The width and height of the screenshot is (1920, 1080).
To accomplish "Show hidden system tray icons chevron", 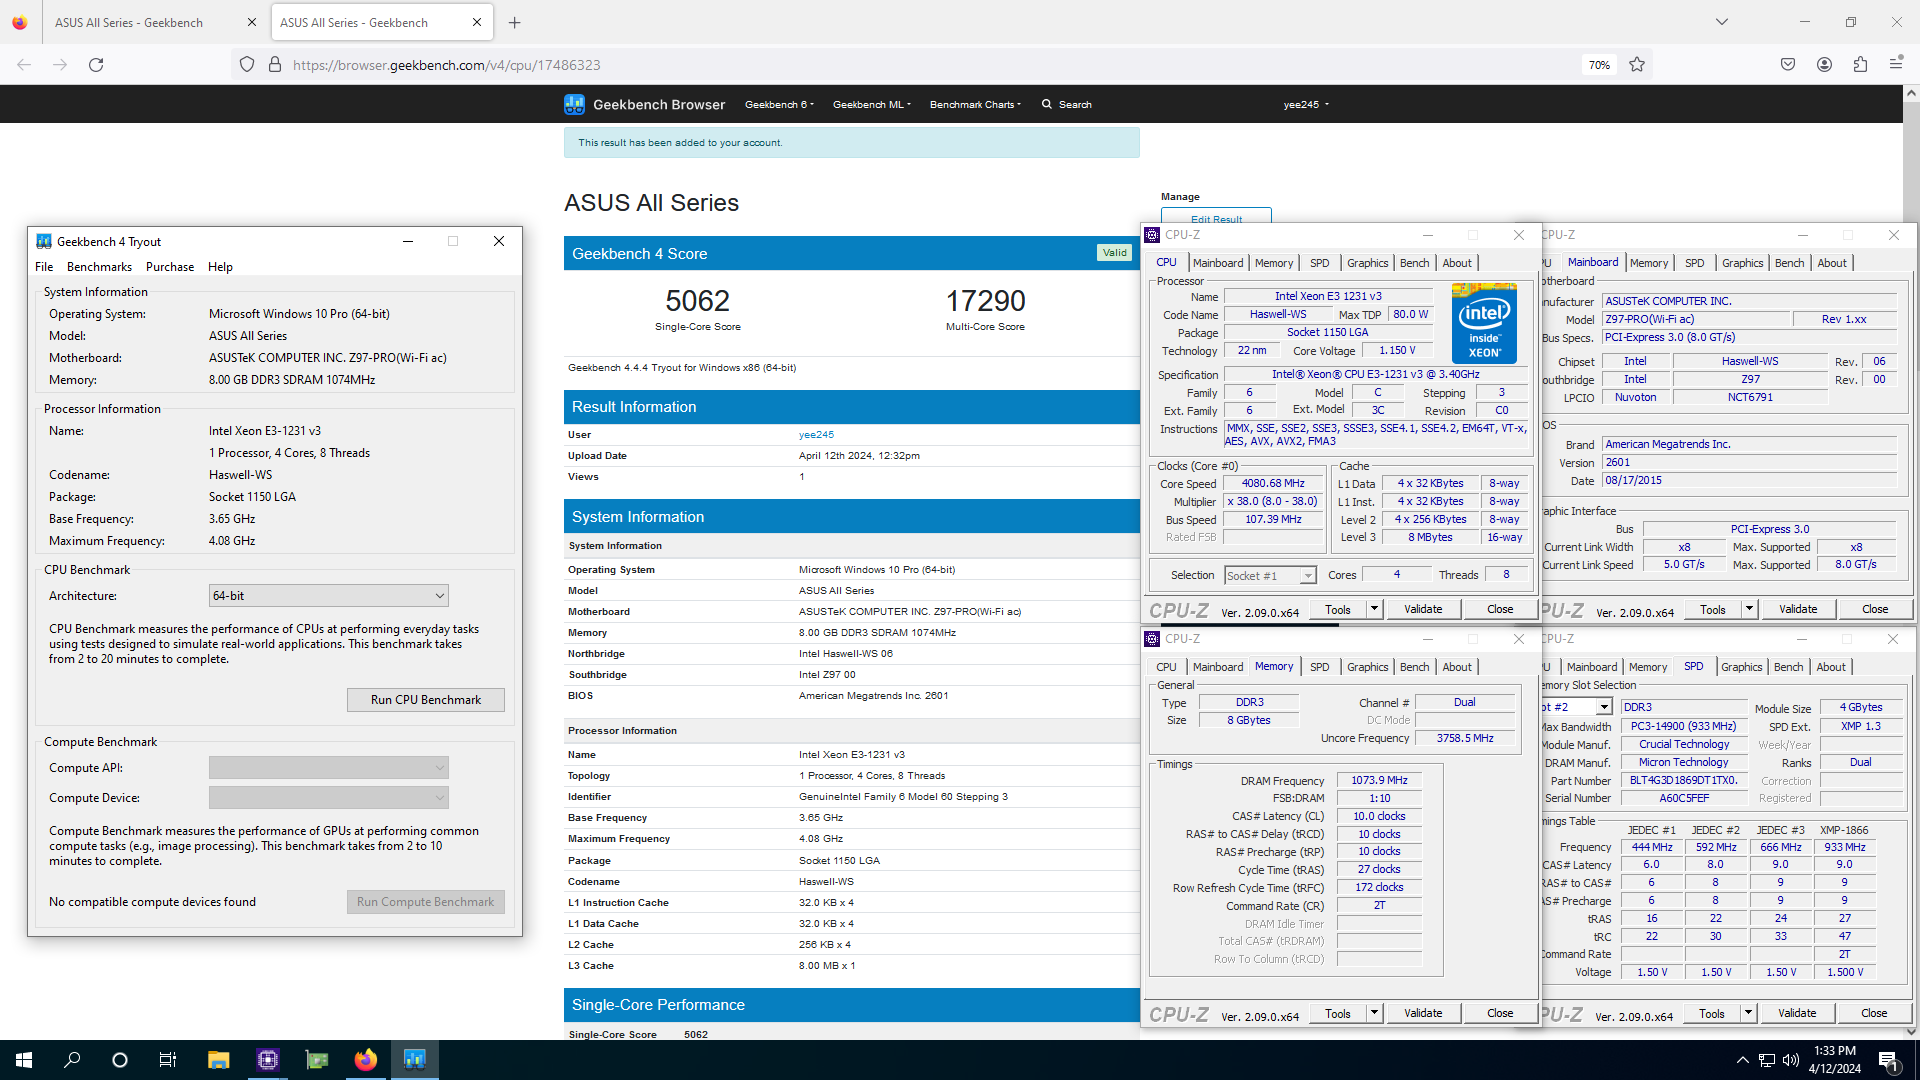I will point(1742,1060).
